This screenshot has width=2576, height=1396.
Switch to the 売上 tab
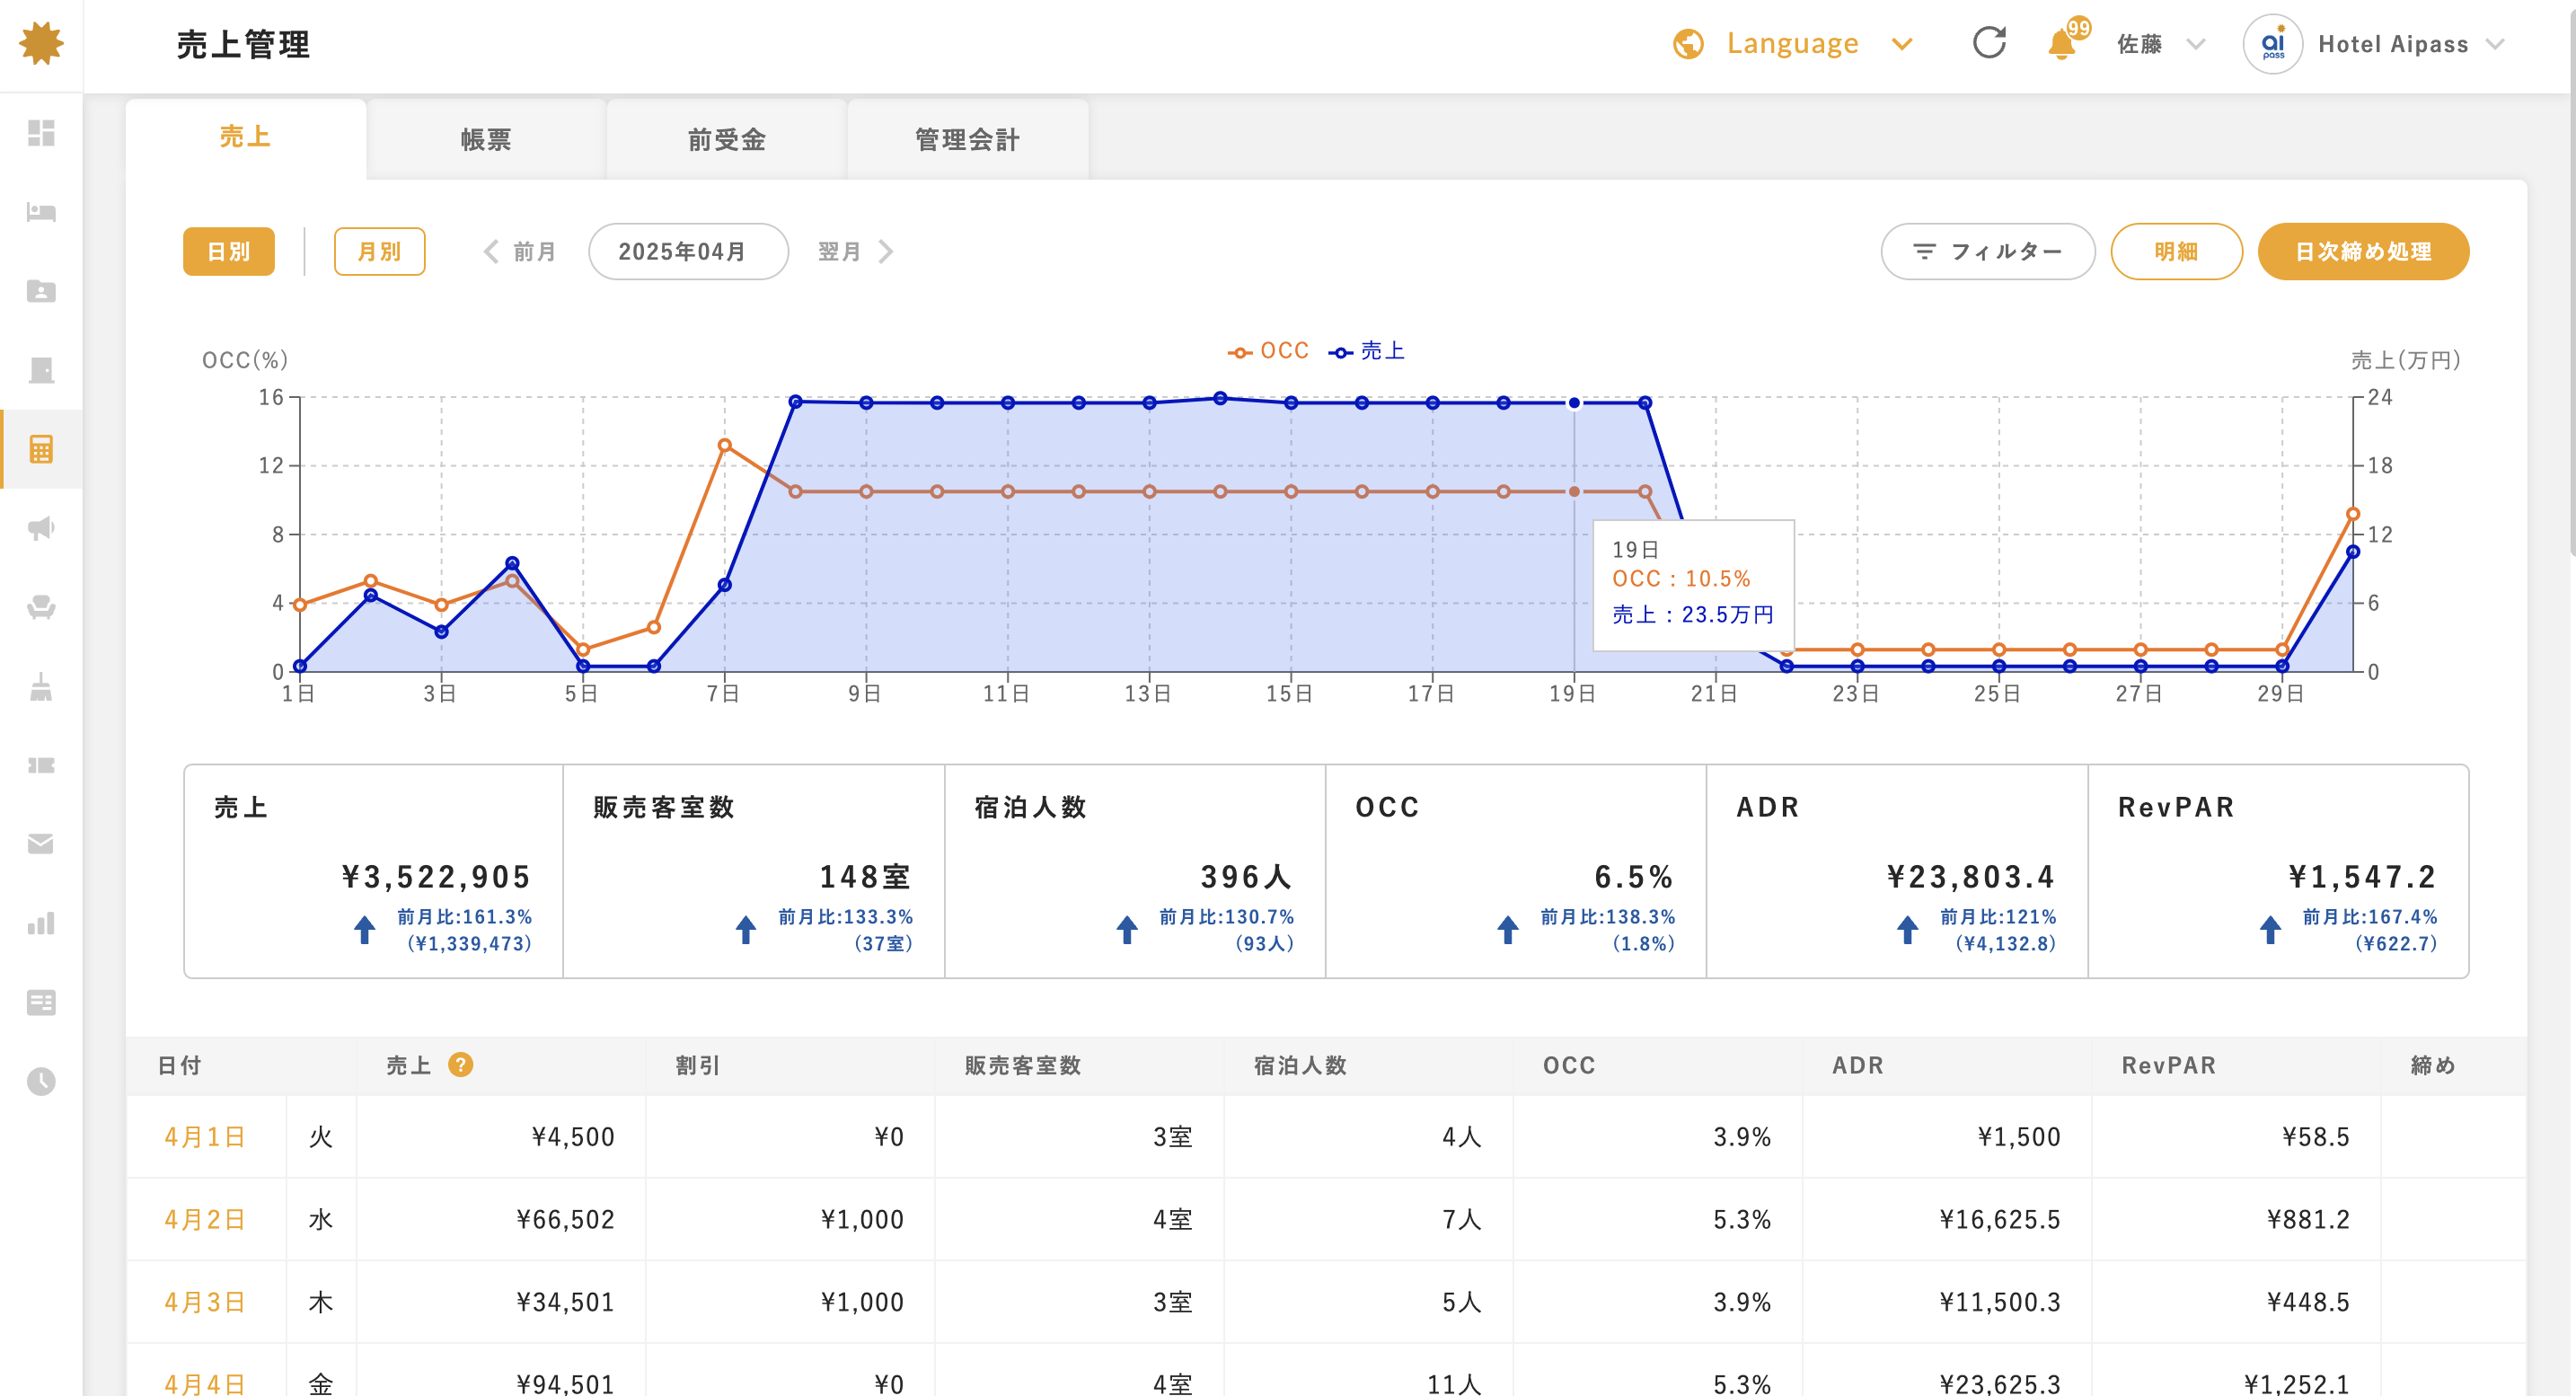[246, 138]
